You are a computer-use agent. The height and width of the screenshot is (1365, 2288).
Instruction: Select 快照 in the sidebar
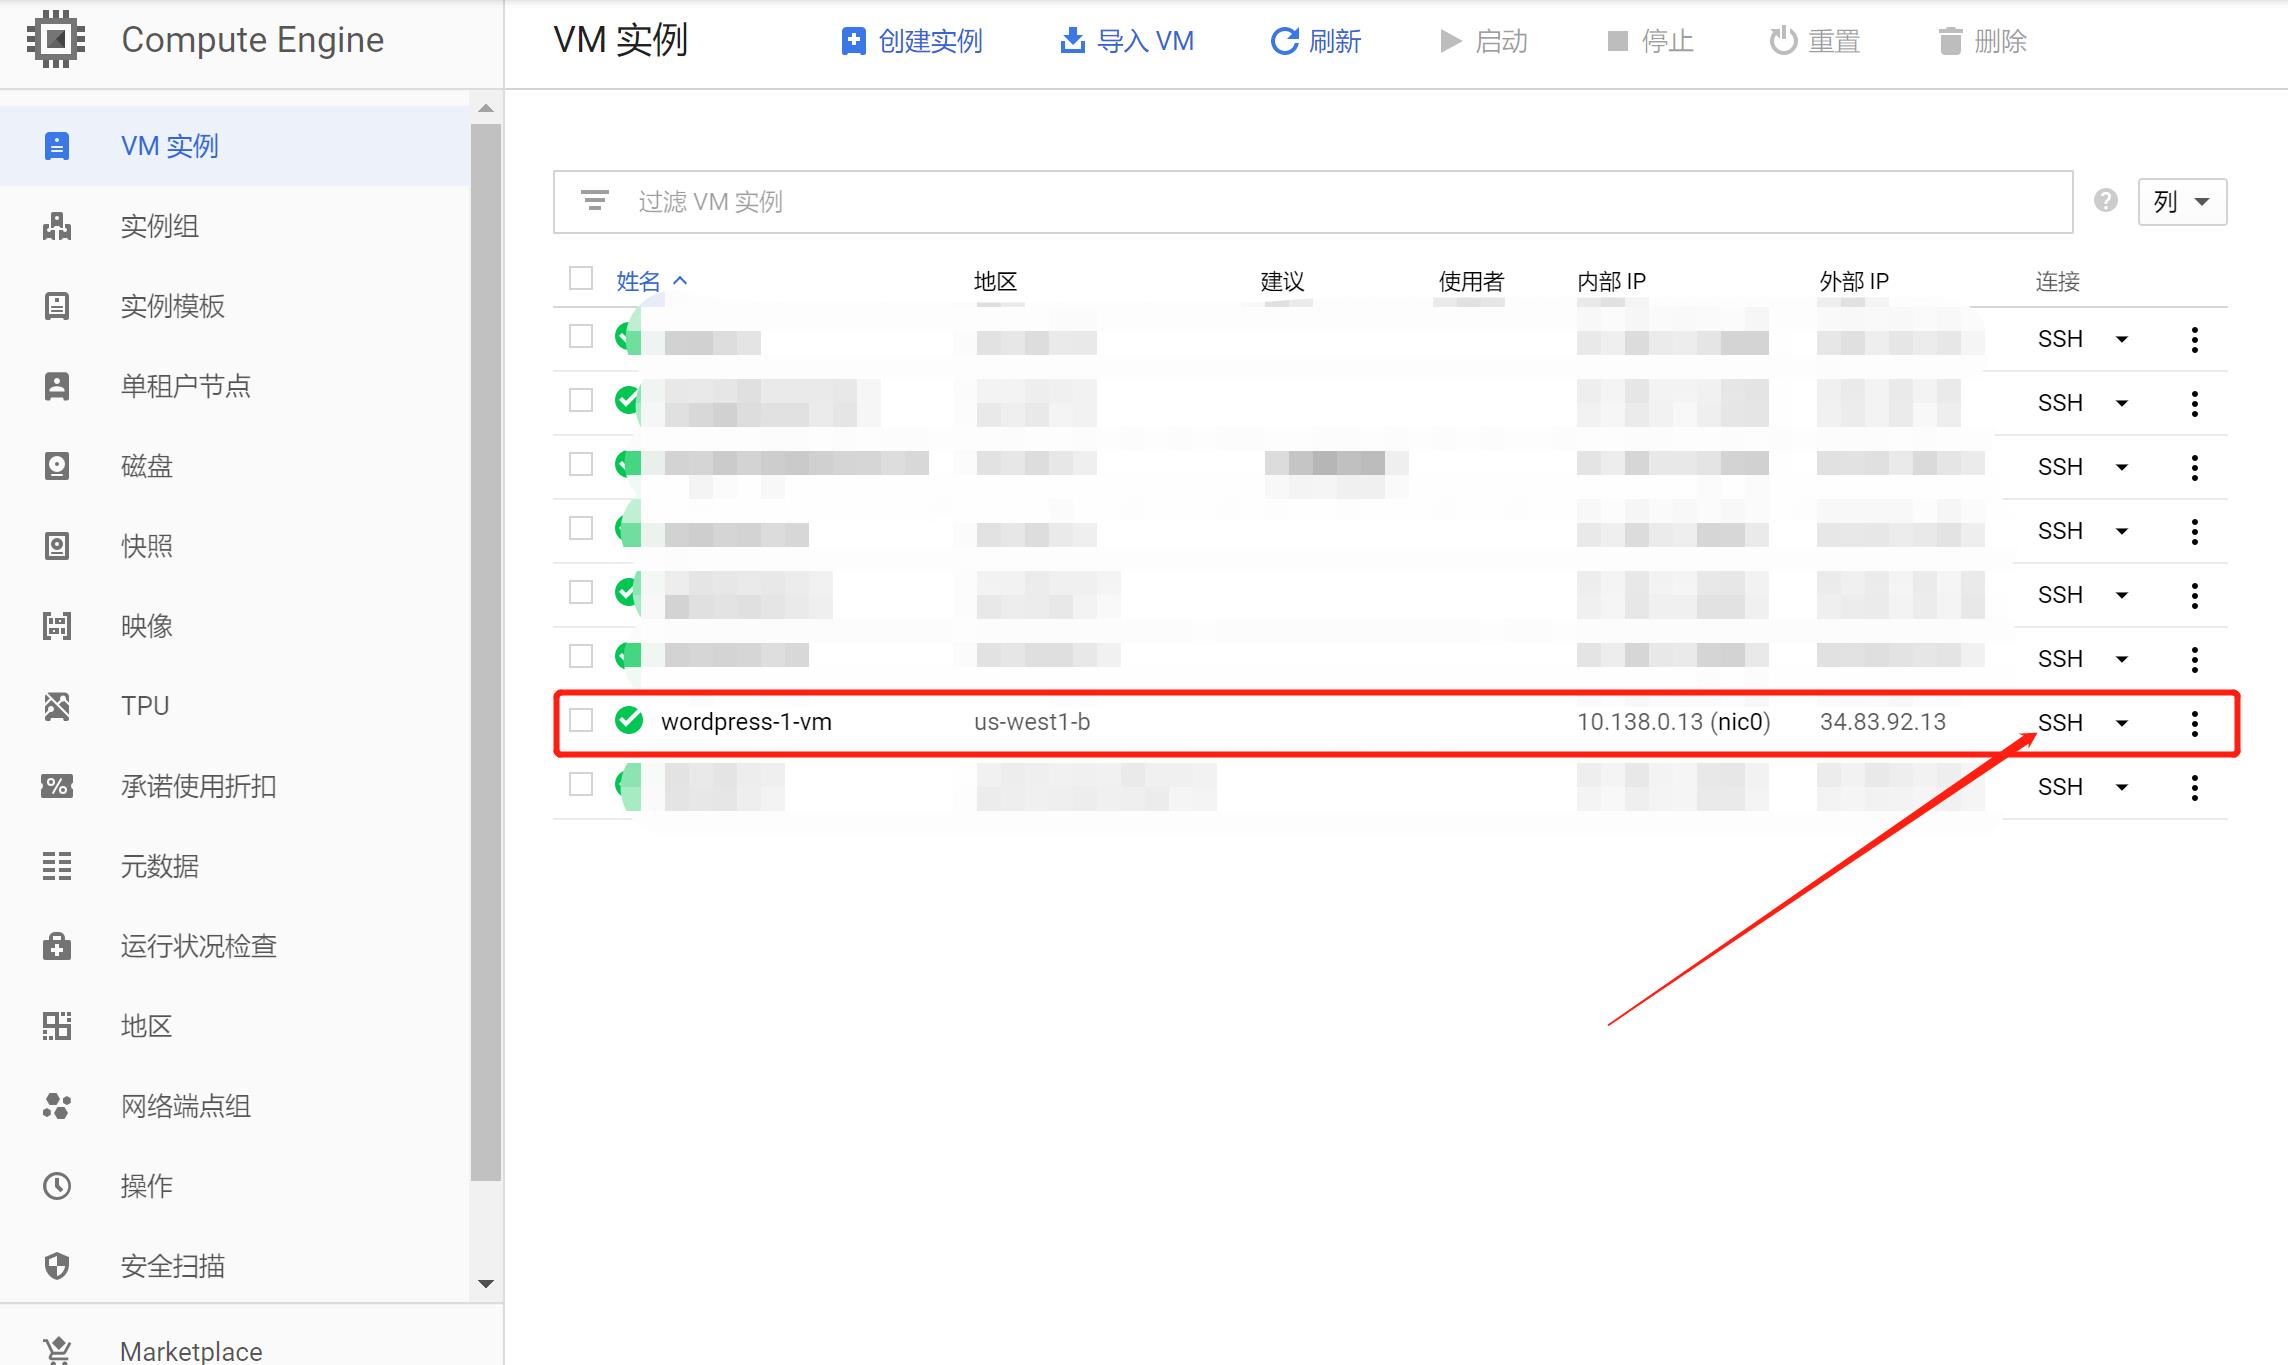147,546
